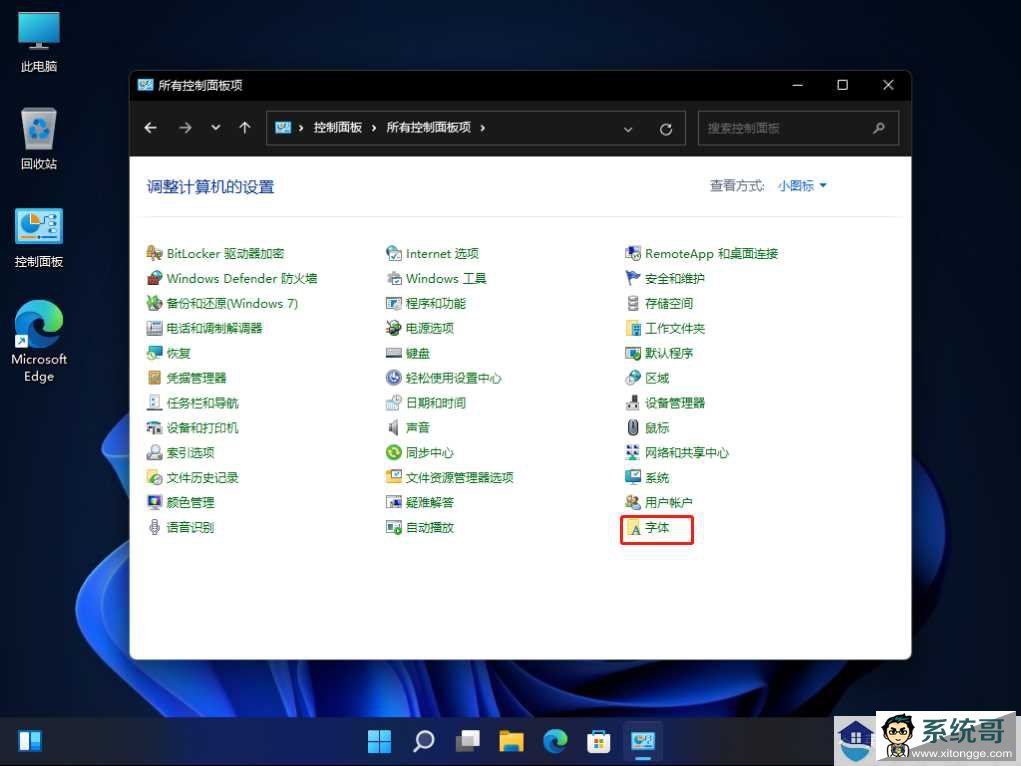Select 回收站 recycle bin desktop icon

click(39, 139)
